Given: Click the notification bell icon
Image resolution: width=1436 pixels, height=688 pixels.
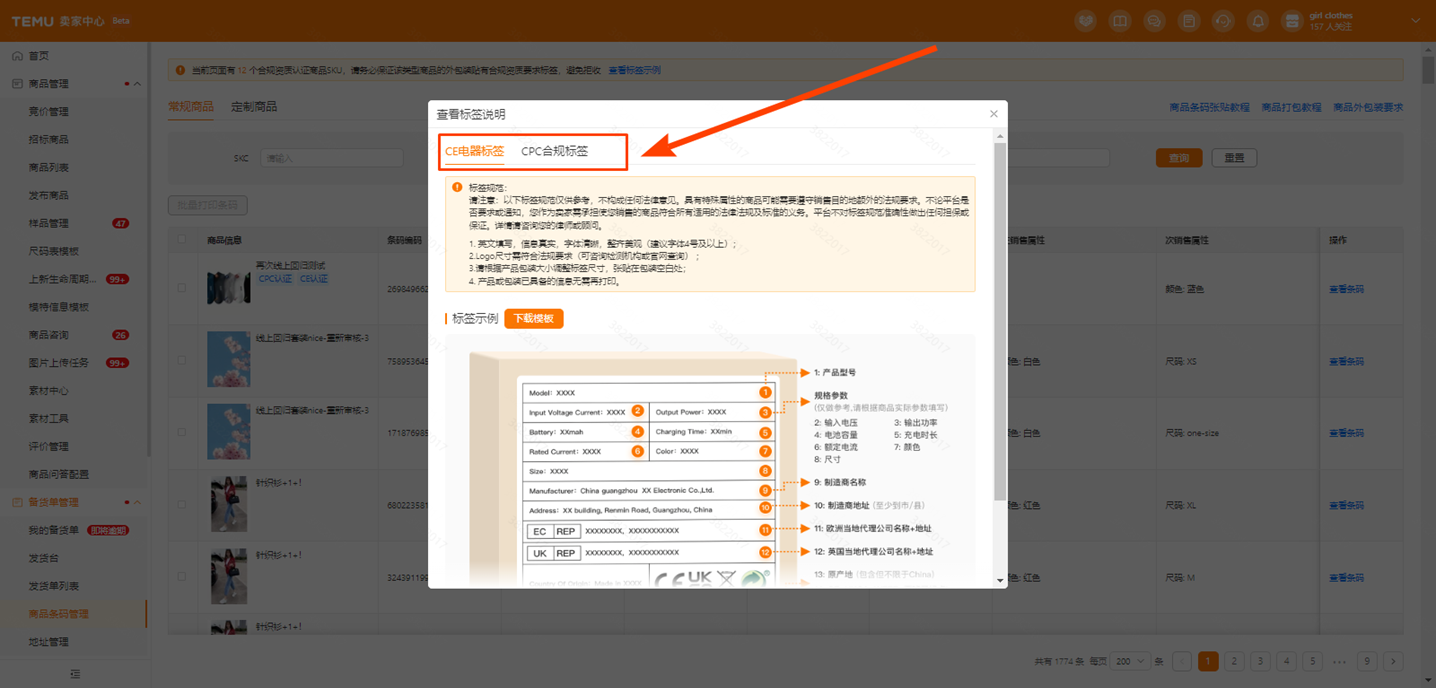Looking at the screenshot, I should [1257, 21].
